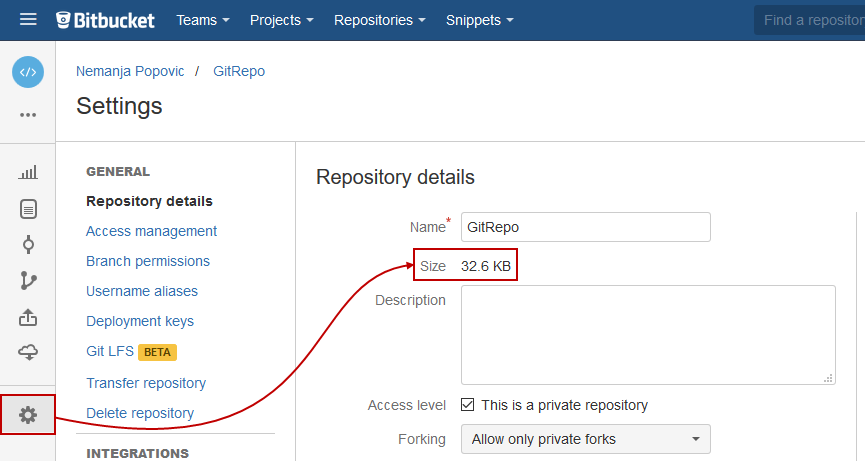Open the Downloads cloud icon
The height and width of the screenshot is (461, 865).
click(x=28, y=351)
